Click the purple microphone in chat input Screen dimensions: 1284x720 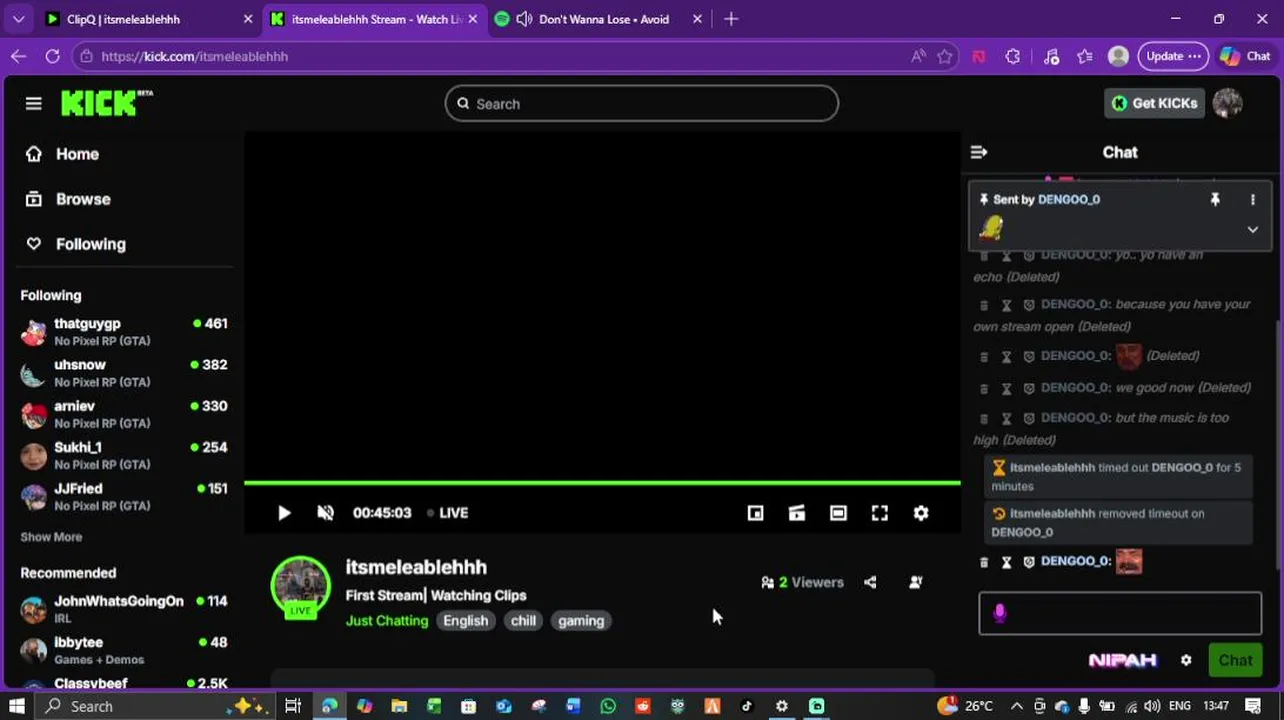(x=1000, y=613)
